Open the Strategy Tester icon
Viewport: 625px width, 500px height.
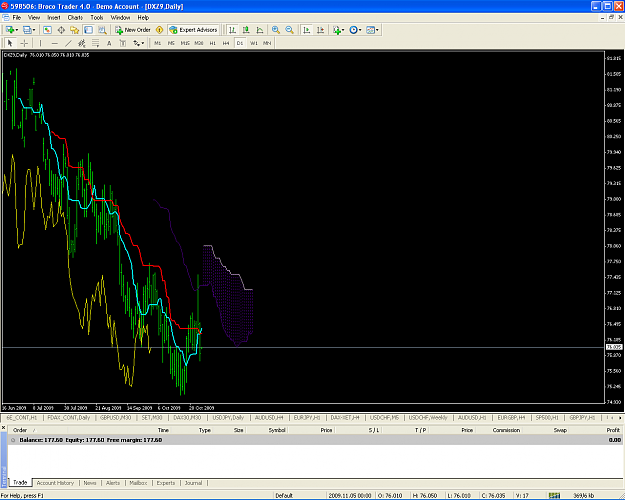tap(102, 30)
